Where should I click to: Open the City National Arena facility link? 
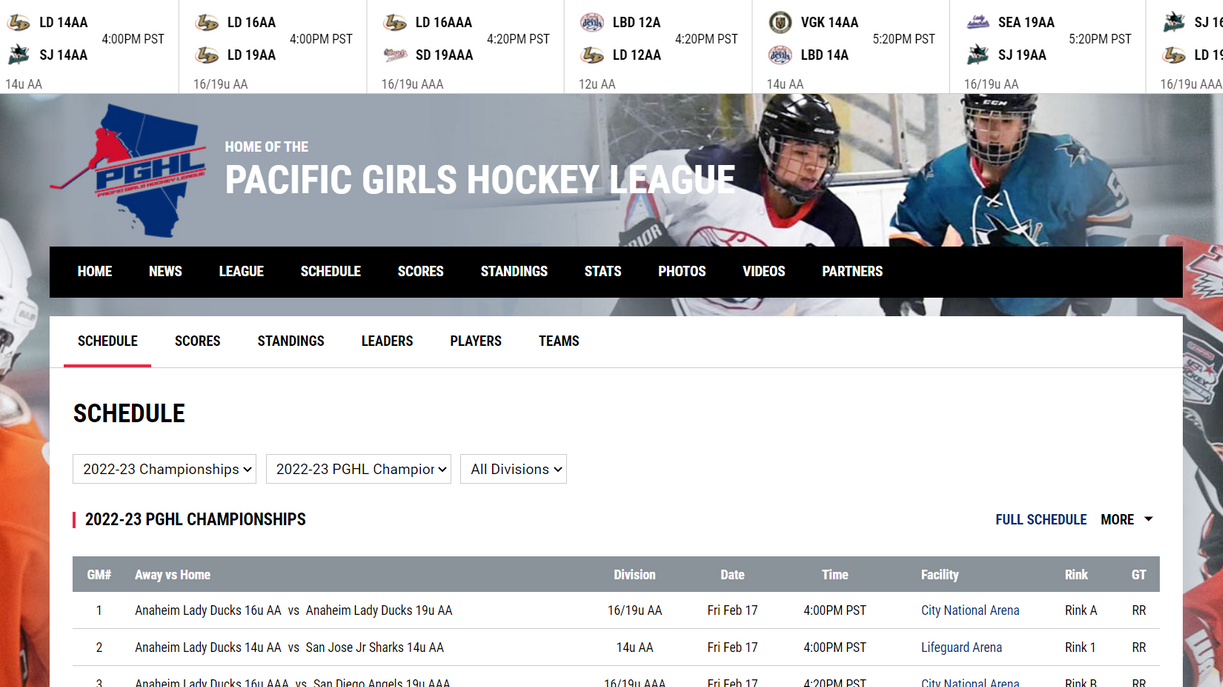click(x=969, y=610)
